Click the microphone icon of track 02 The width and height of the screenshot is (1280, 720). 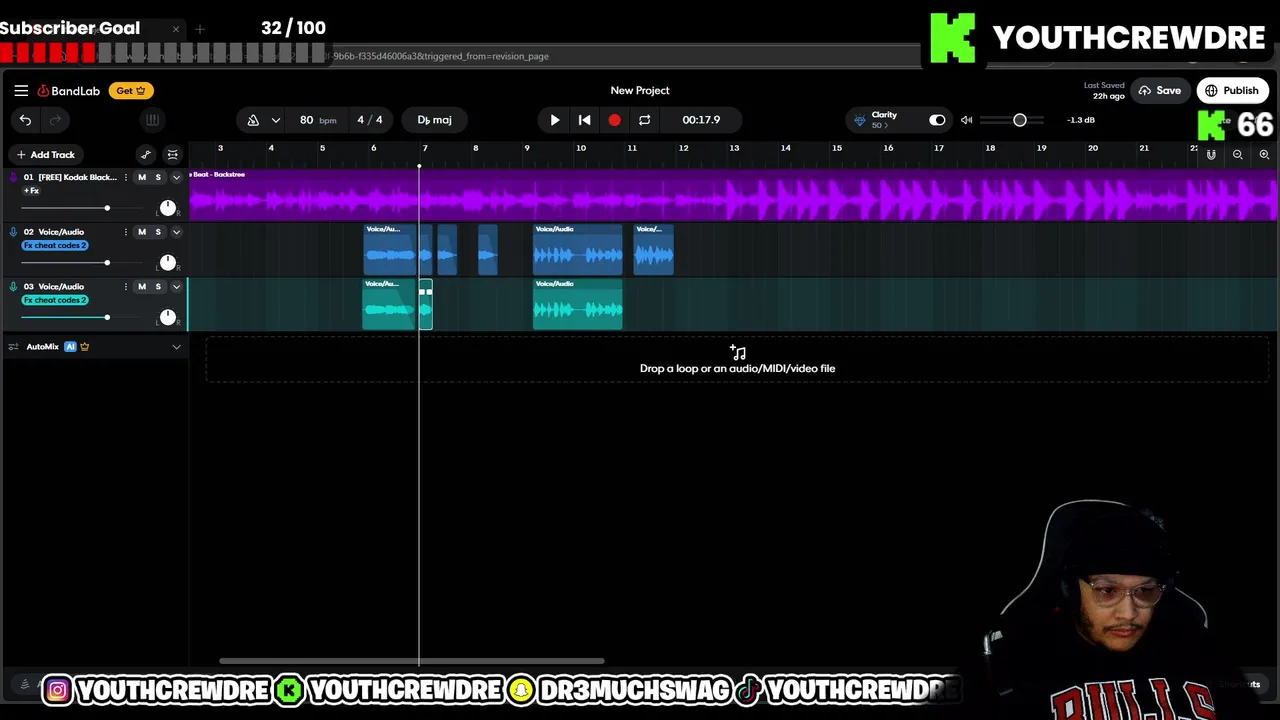coord(13,232)
